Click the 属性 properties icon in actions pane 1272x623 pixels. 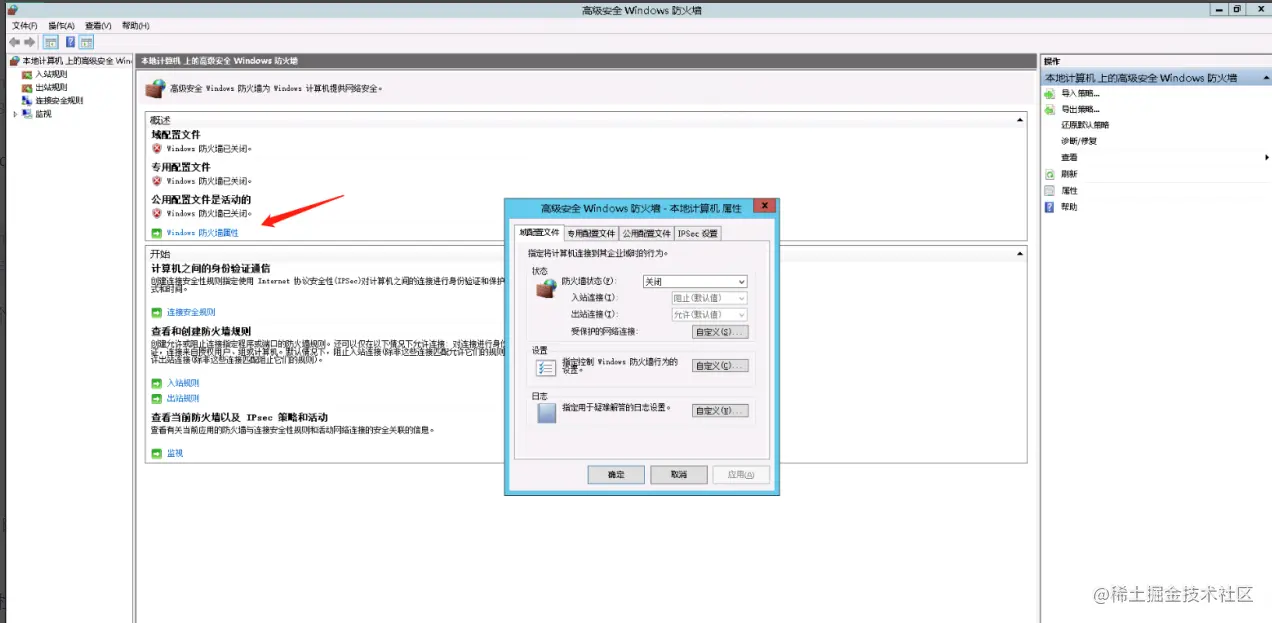[x=1049, y=190]
